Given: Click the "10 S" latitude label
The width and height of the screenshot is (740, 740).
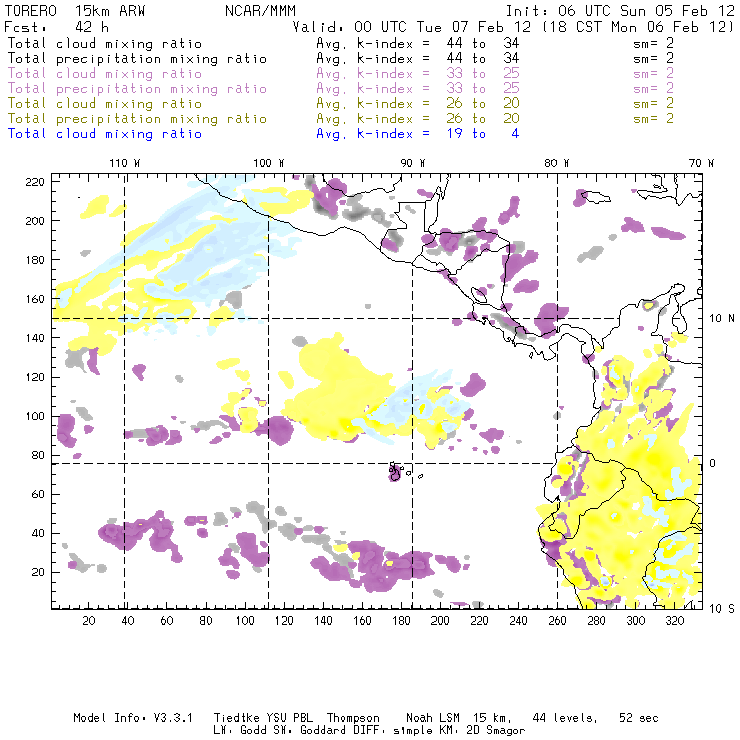Looking at the screenshot, I should click(722, 609).
